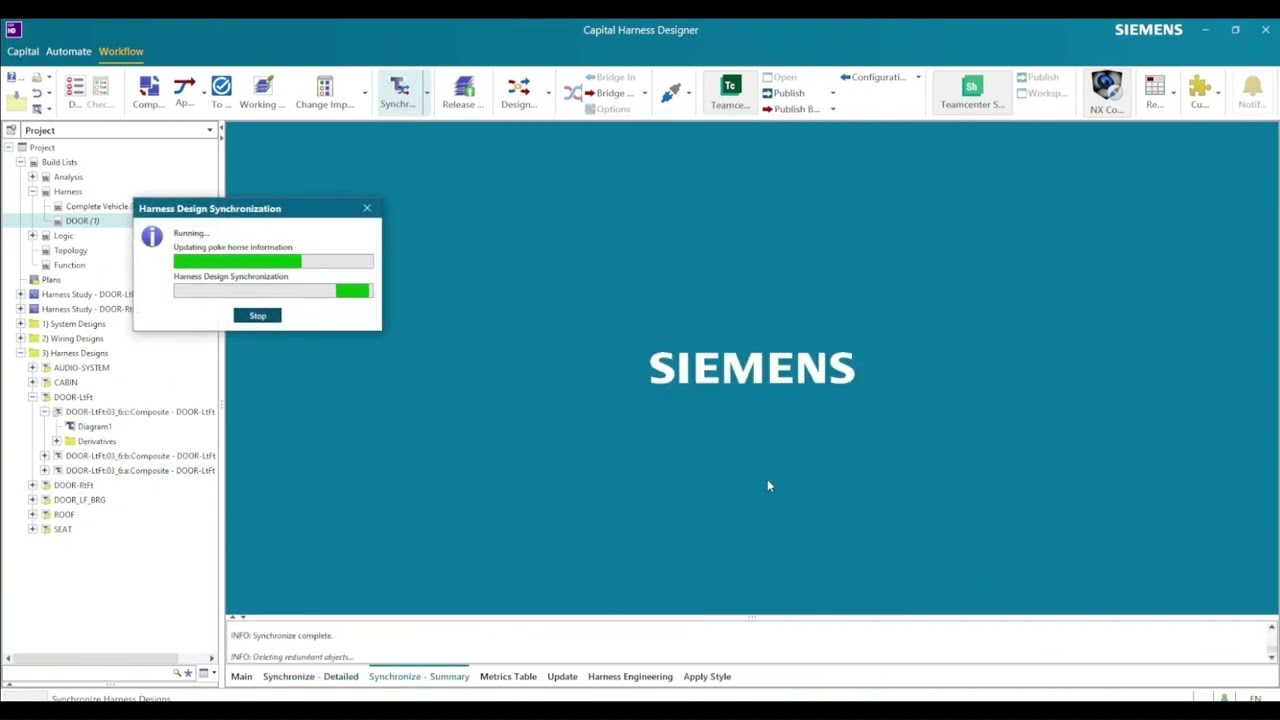Click the Updating poke home progress bar
The width and height of the screenshot is (1280, 720).
(x=273, y=261)
